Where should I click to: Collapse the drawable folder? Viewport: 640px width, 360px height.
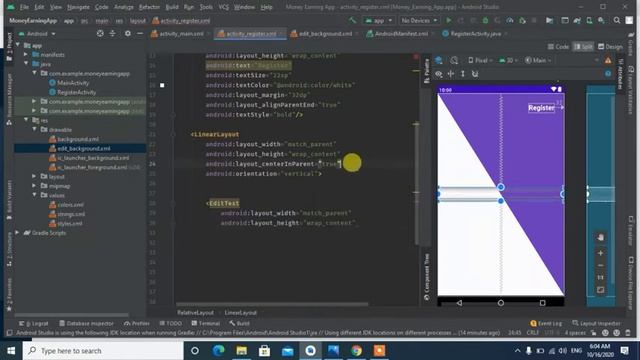35,129
